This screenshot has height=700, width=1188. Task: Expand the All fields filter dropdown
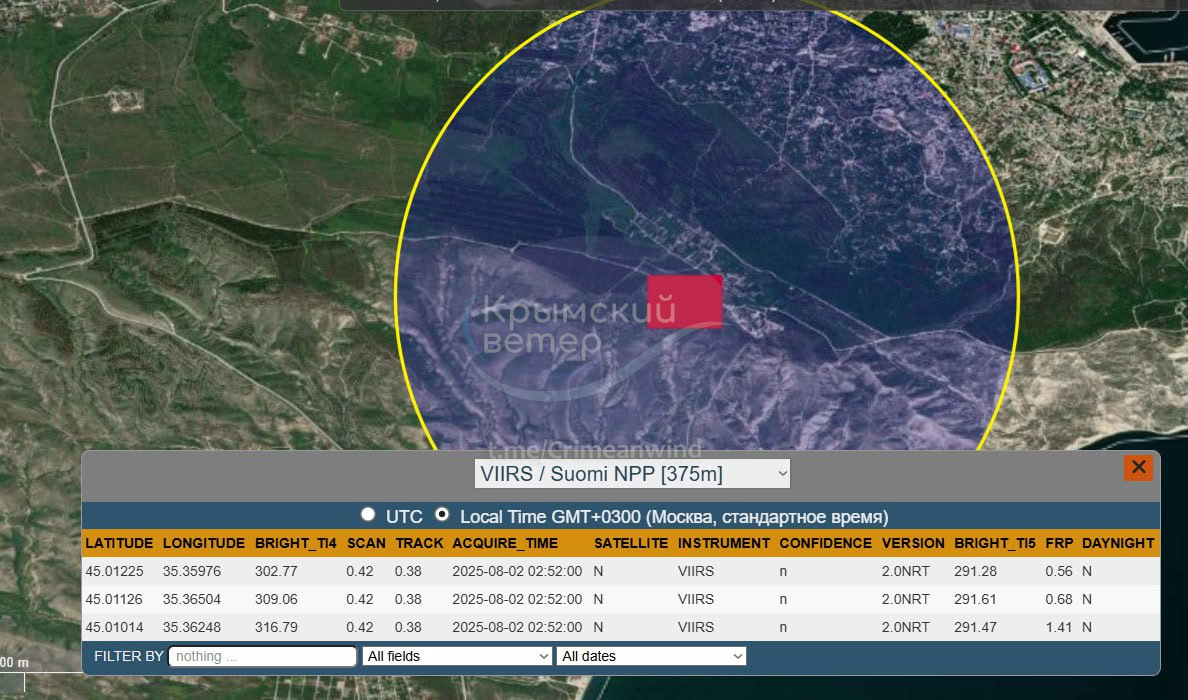coord(457,656)
